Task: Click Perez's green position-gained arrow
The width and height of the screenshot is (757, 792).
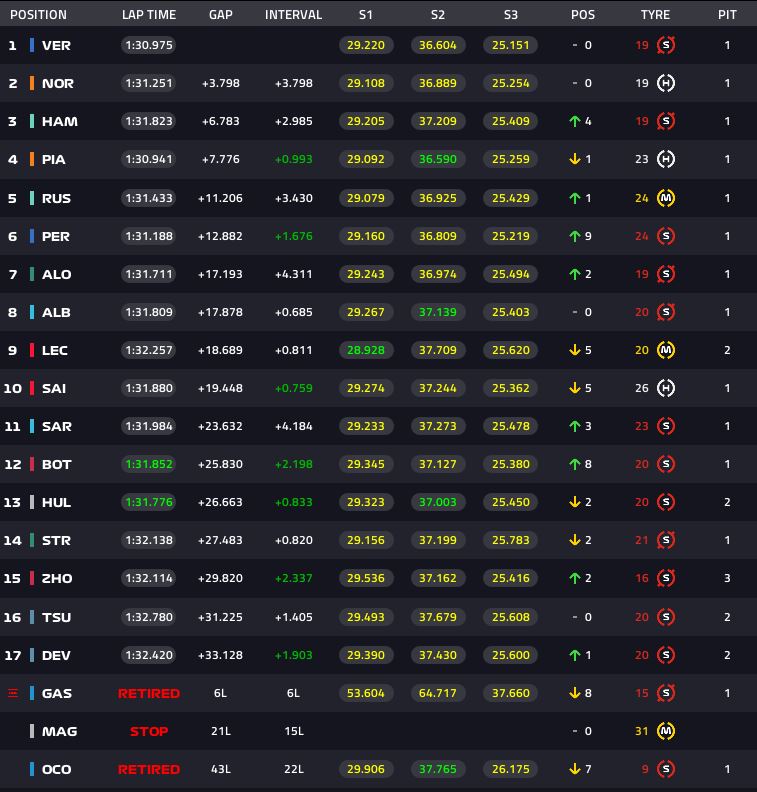Action: 575,236
